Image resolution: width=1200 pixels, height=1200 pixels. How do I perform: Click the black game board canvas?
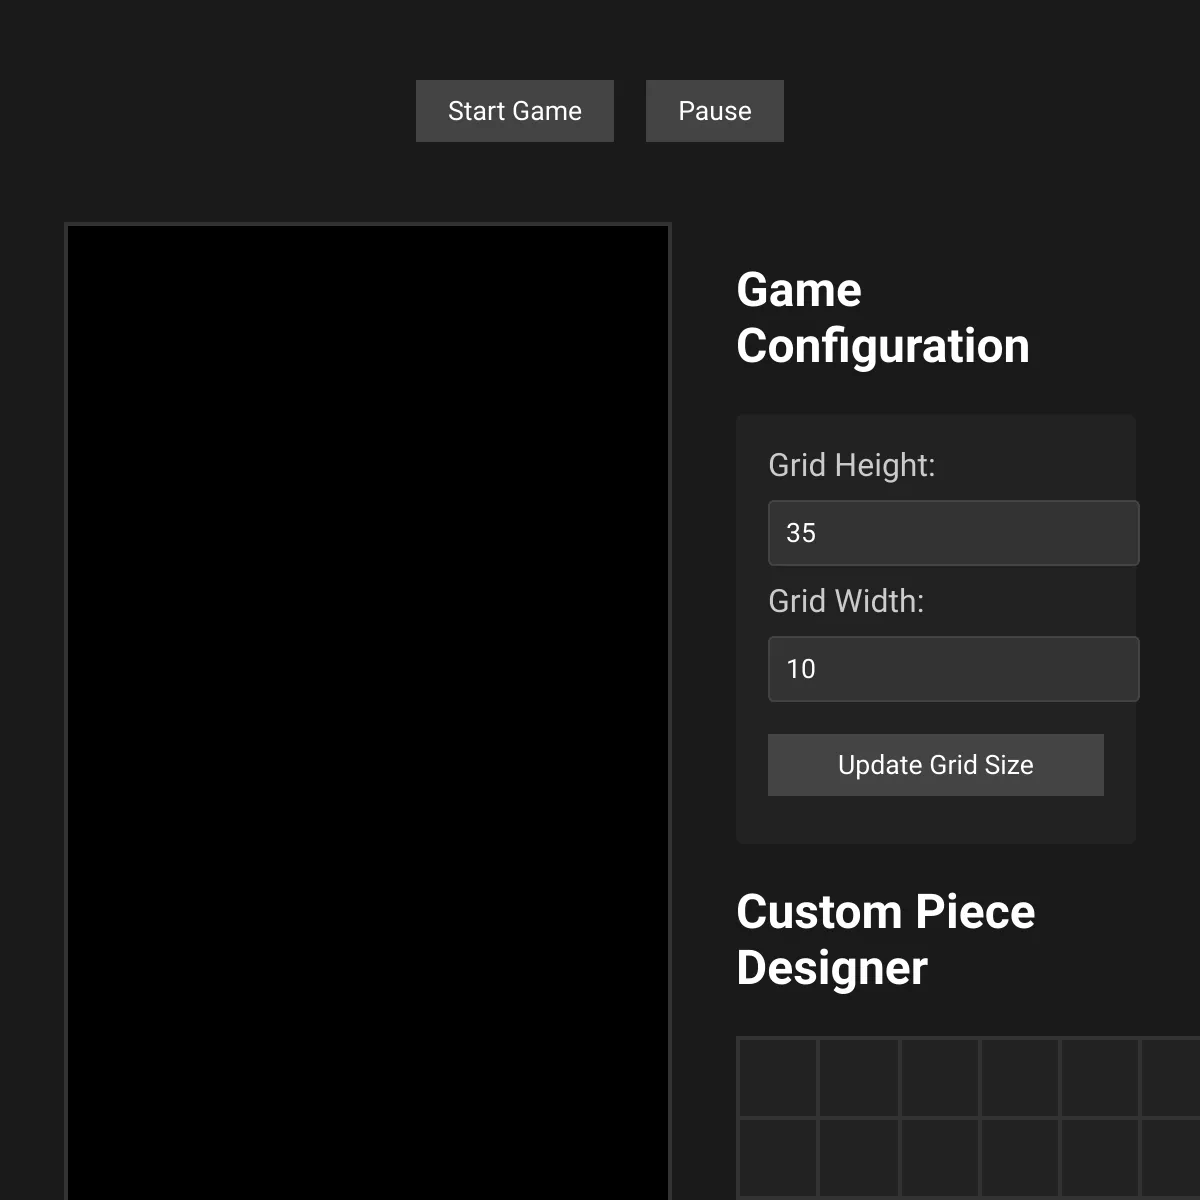[367, 700]
